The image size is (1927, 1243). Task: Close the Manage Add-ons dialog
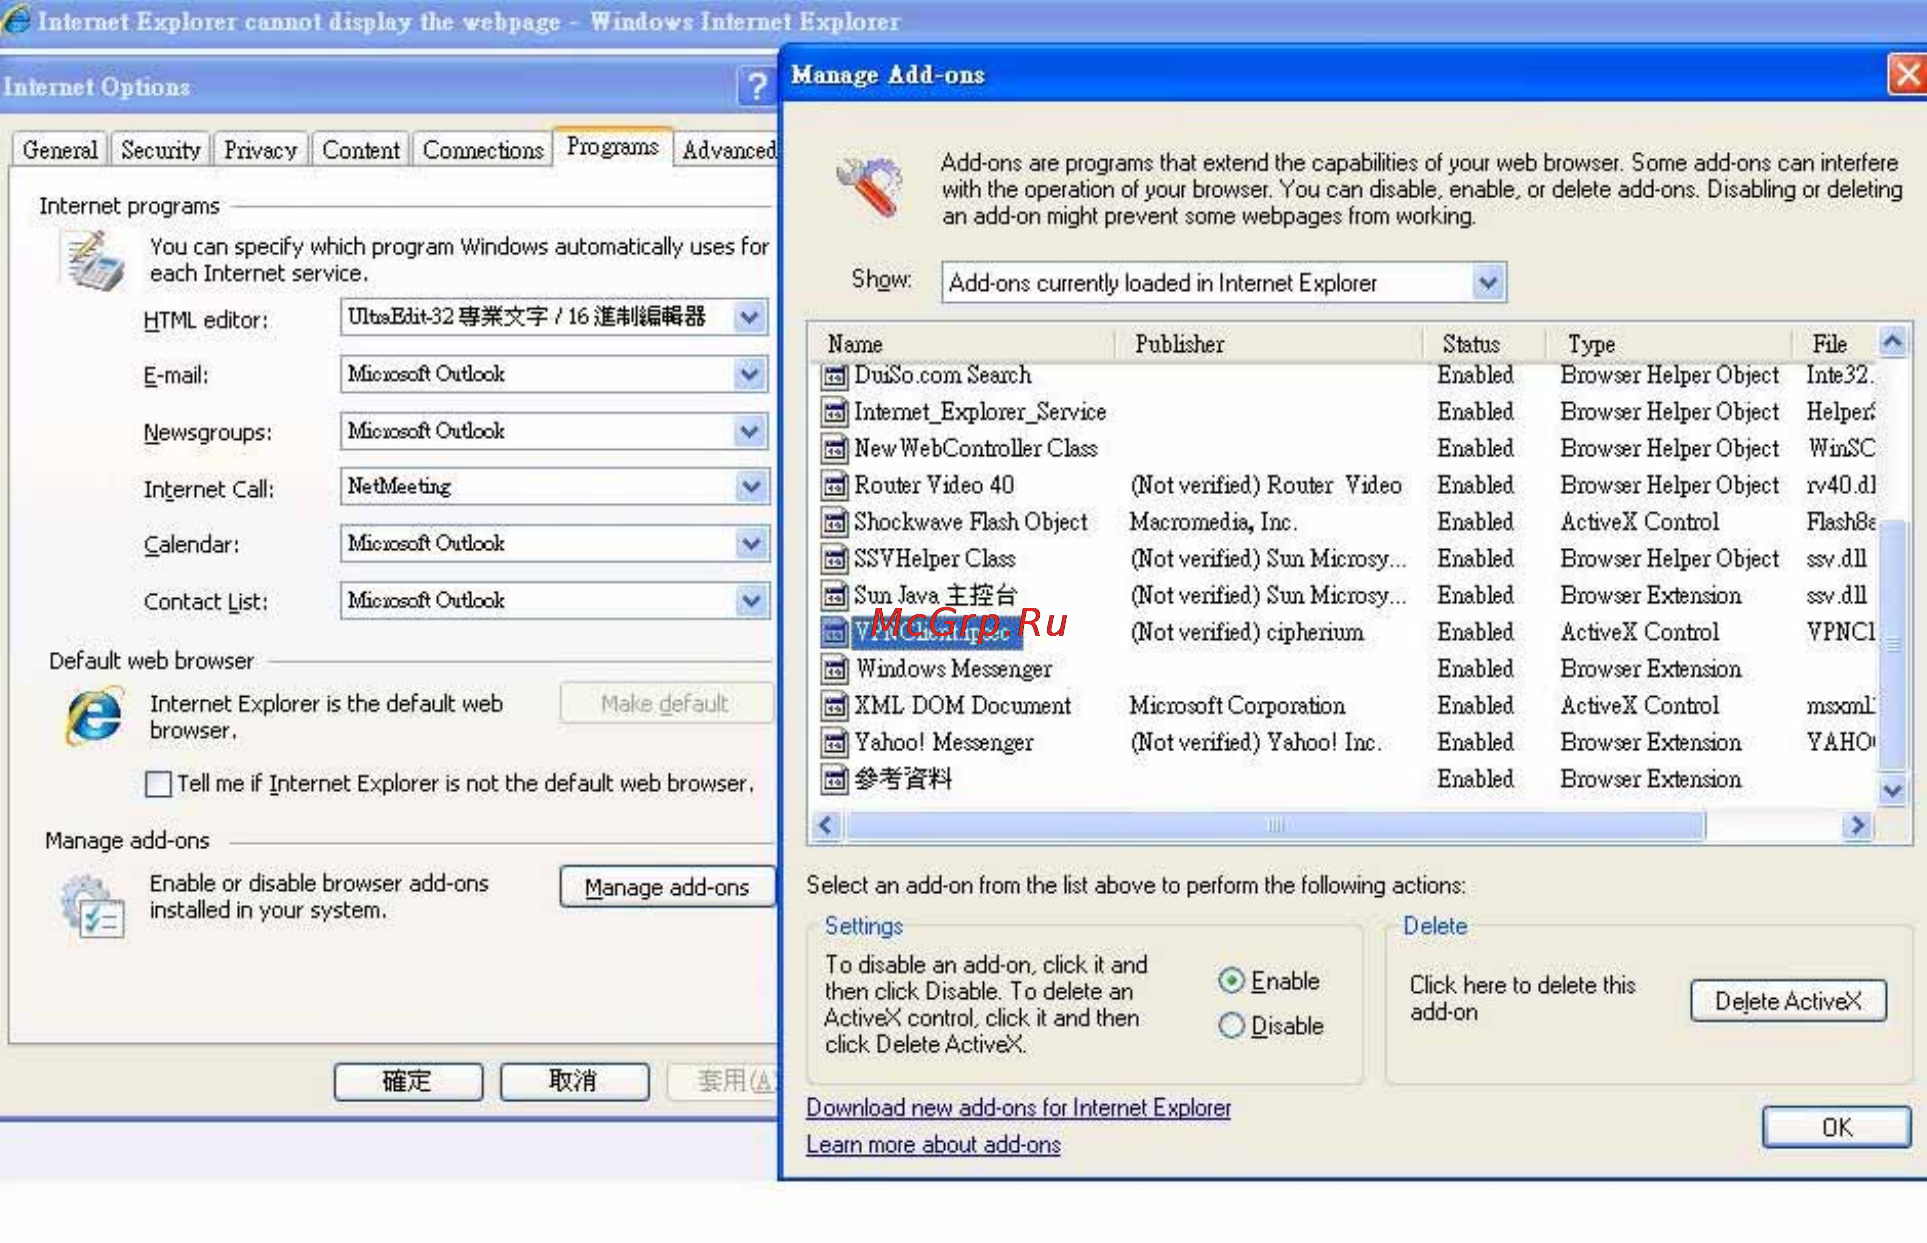pos(1907,75)
